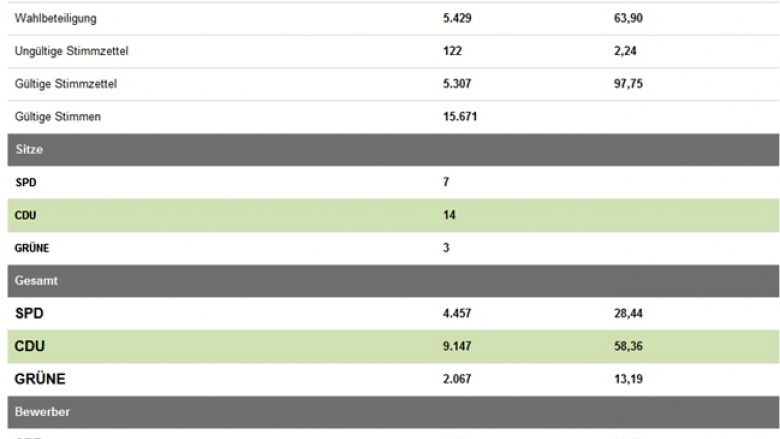Screen dimensions: 780x439
Task: Select the GRÜNE seats row
Action: coord(393,248)
